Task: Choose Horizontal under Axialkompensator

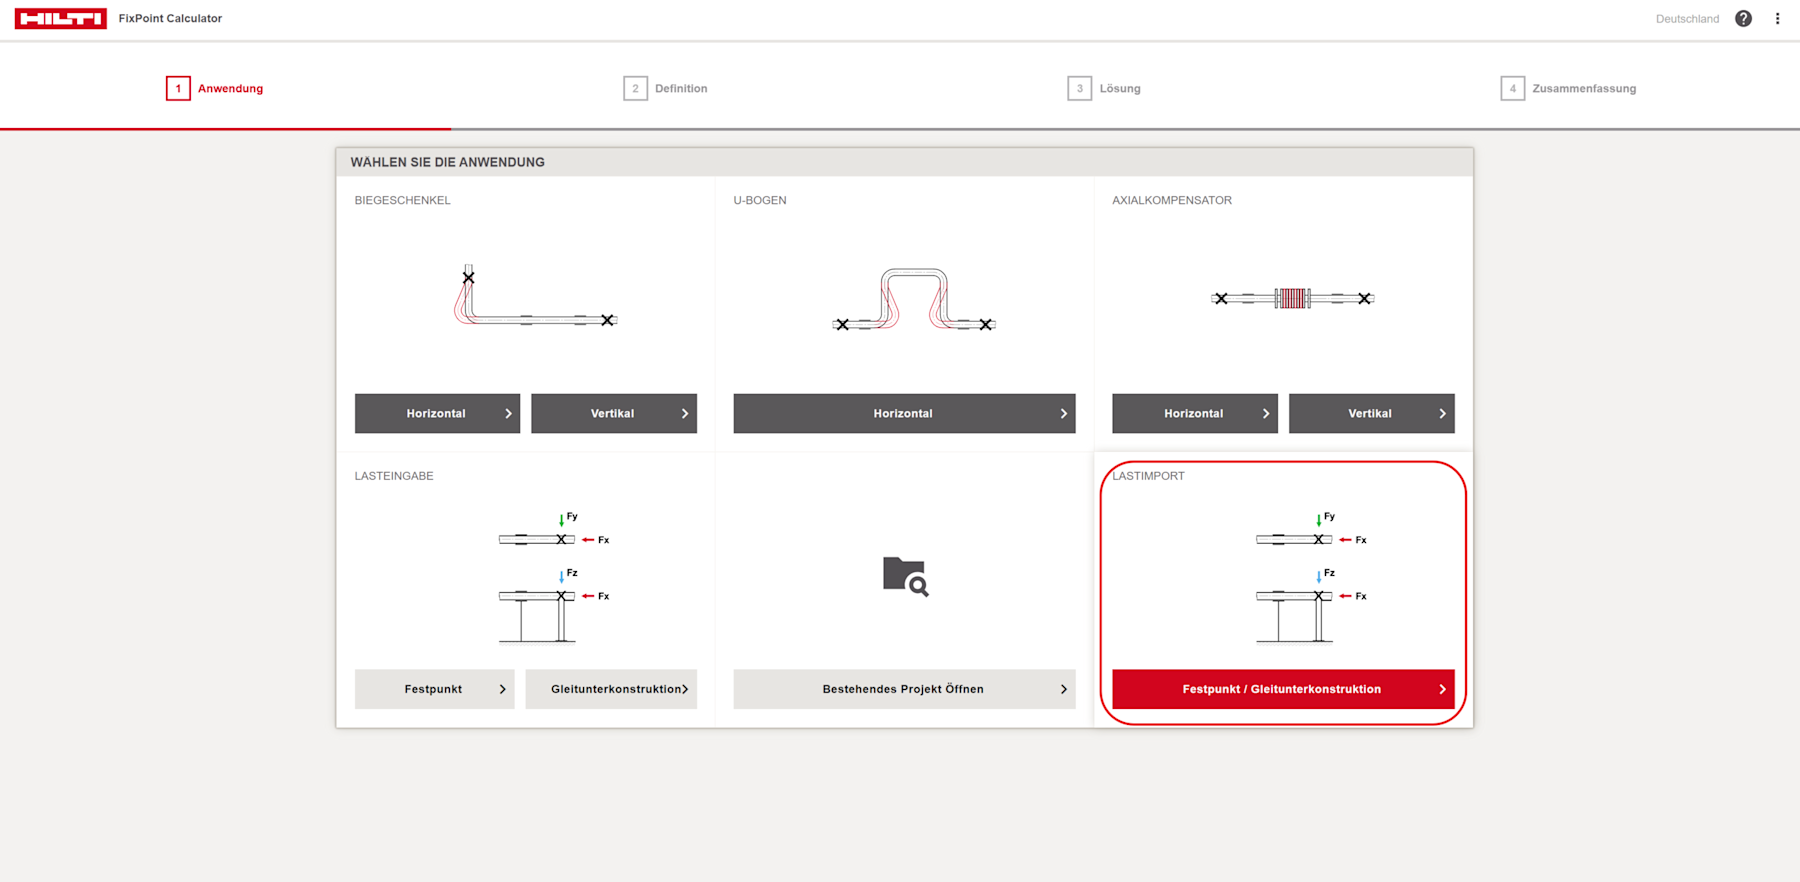Action: click(x=1195, y=413)
